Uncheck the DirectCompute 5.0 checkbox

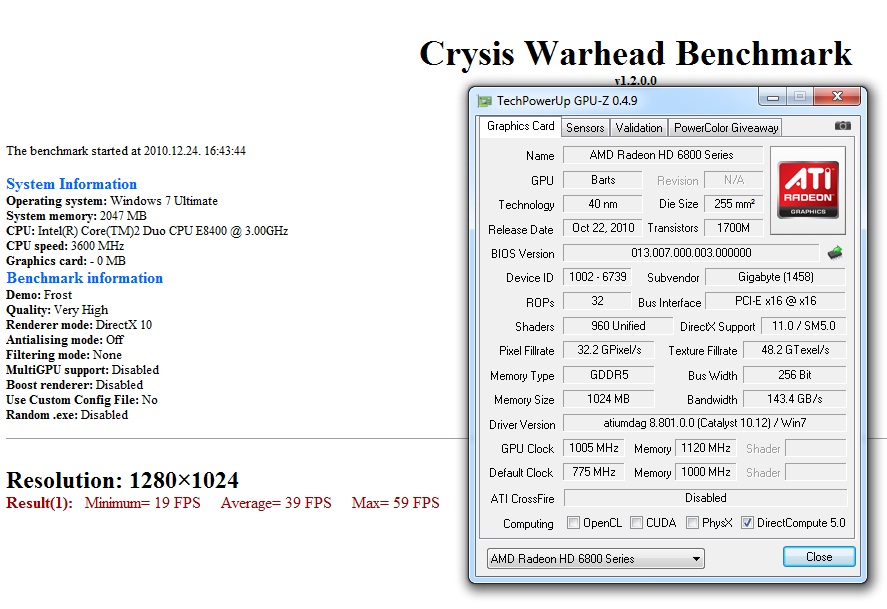tap(747, 522)
